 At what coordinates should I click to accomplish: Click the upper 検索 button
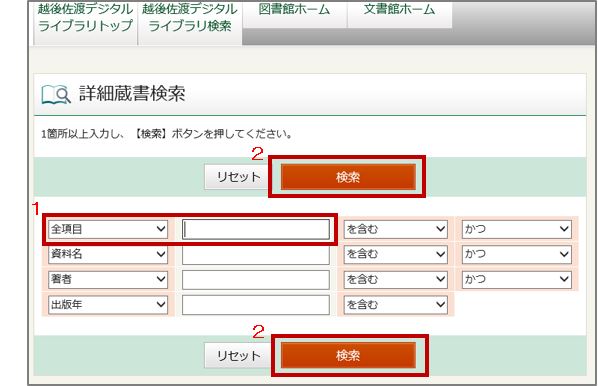348,177
